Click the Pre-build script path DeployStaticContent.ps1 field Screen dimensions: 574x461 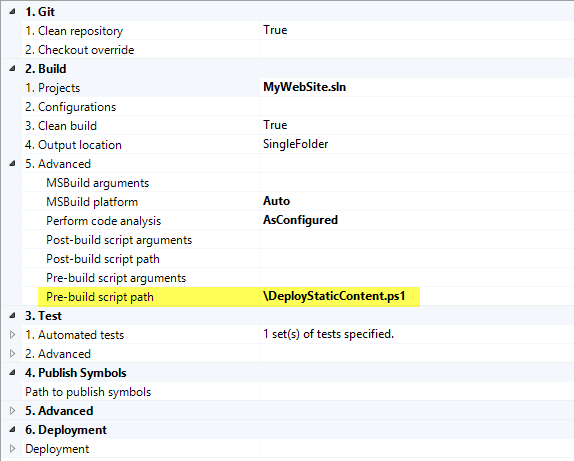pyautogui.click(x=417, y=296)
